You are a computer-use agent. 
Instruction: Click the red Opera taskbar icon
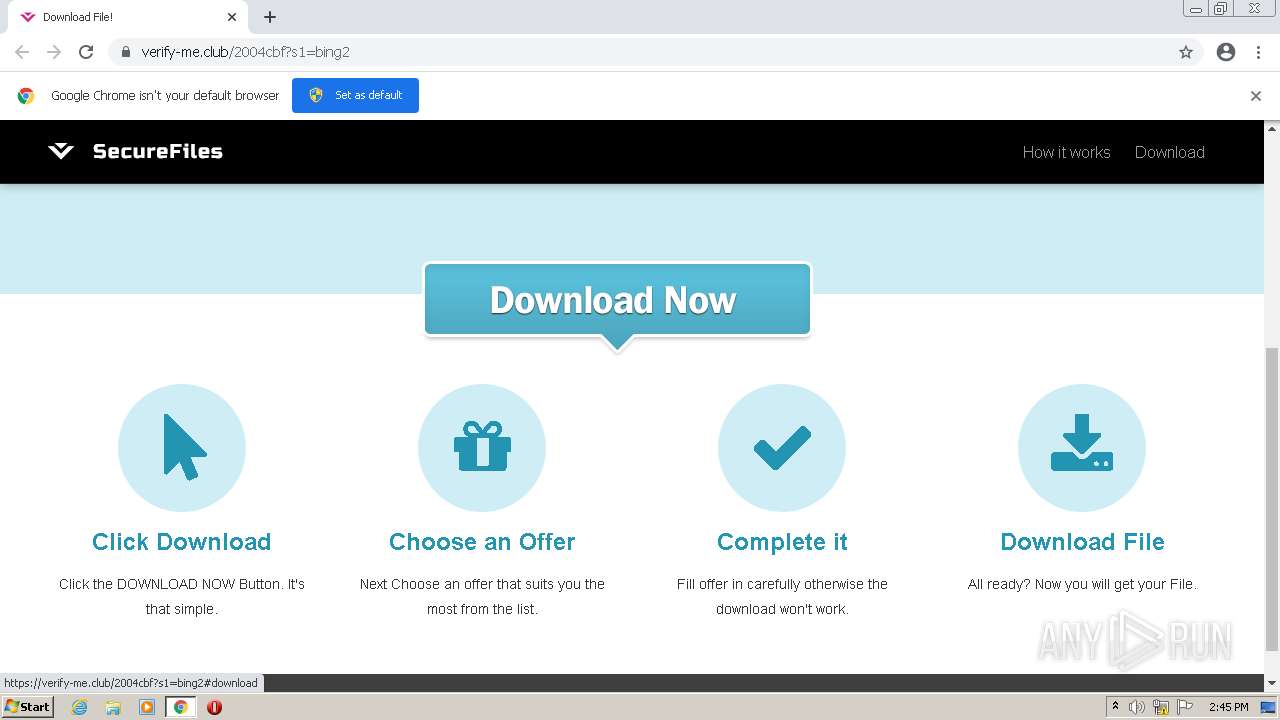214,707
